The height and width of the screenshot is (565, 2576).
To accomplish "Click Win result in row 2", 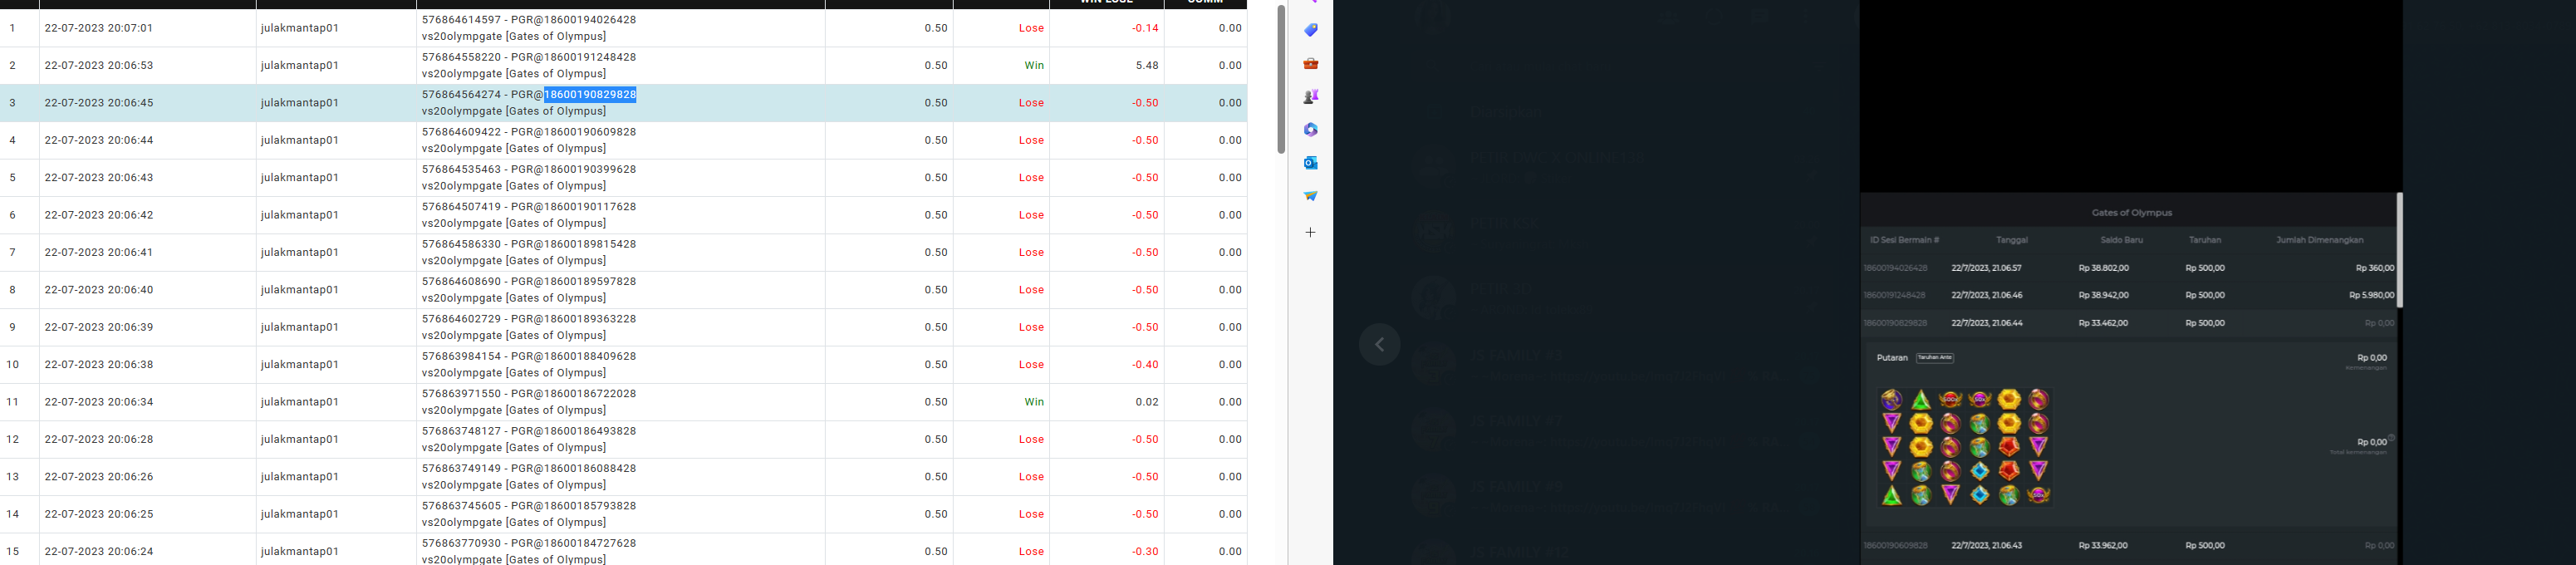I will pos(1034,65).
